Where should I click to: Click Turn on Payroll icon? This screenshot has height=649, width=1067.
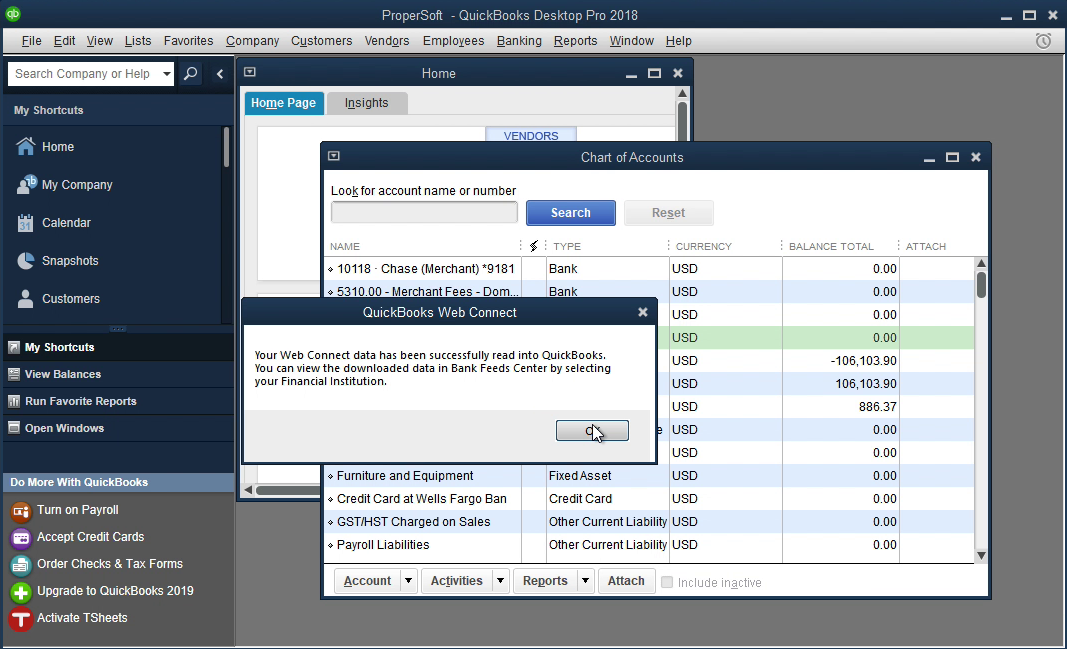(x=21, y=510)
